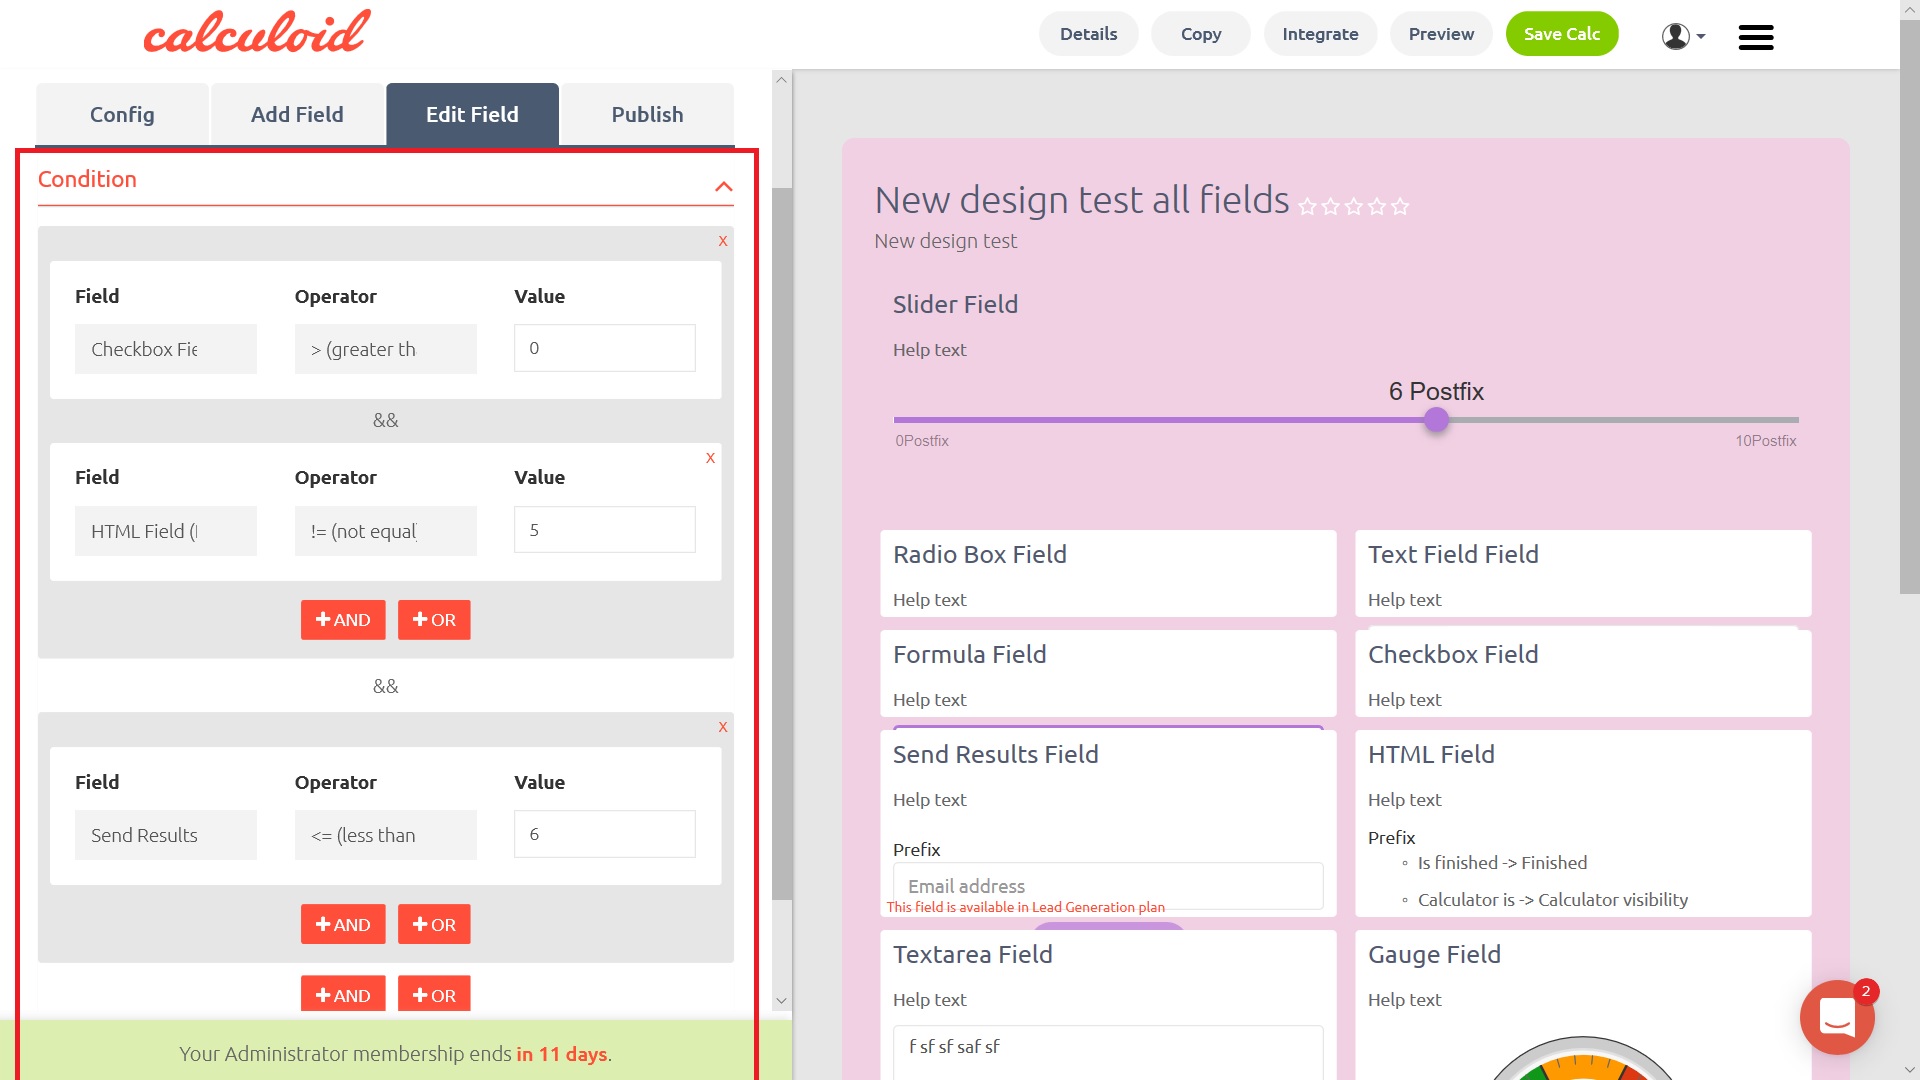Viewport: 1920px width, 1080px height.
Task: Switch to the Publish tab
Action: [x=647, y=115]
